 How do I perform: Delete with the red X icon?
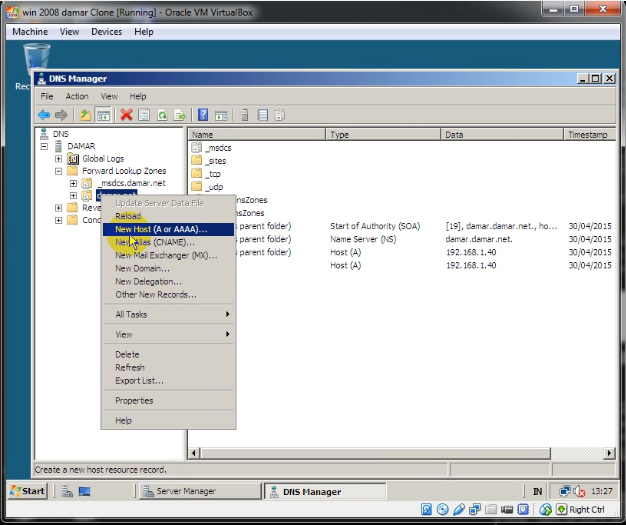click(x=126, y=115)
